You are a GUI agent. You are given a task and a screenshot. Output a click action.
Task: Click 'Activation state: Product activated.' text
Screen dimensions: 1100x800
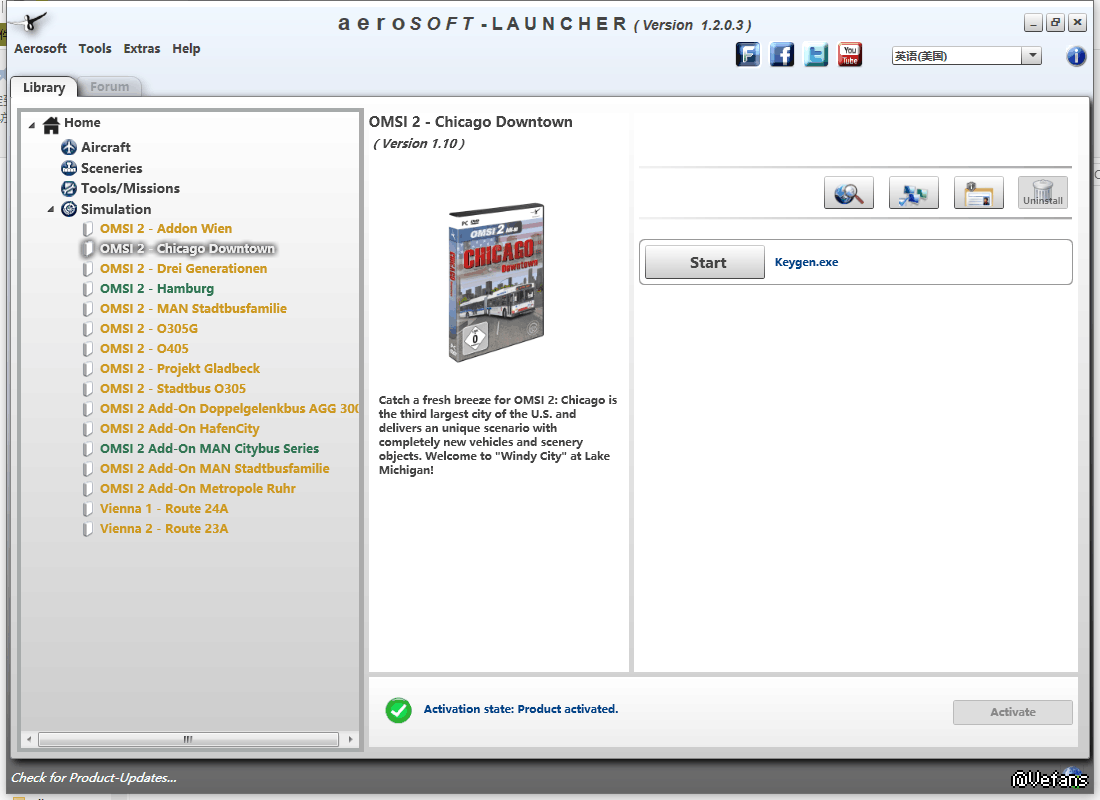click(x=521, y=709)
